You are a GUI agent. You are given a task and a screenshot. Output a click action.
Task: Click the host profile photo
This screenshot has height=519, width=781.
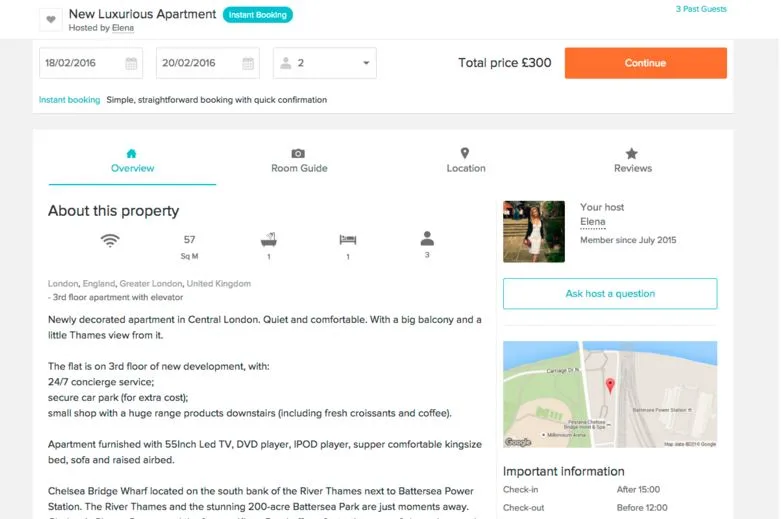pyautogui.click(x=534, y=231)
